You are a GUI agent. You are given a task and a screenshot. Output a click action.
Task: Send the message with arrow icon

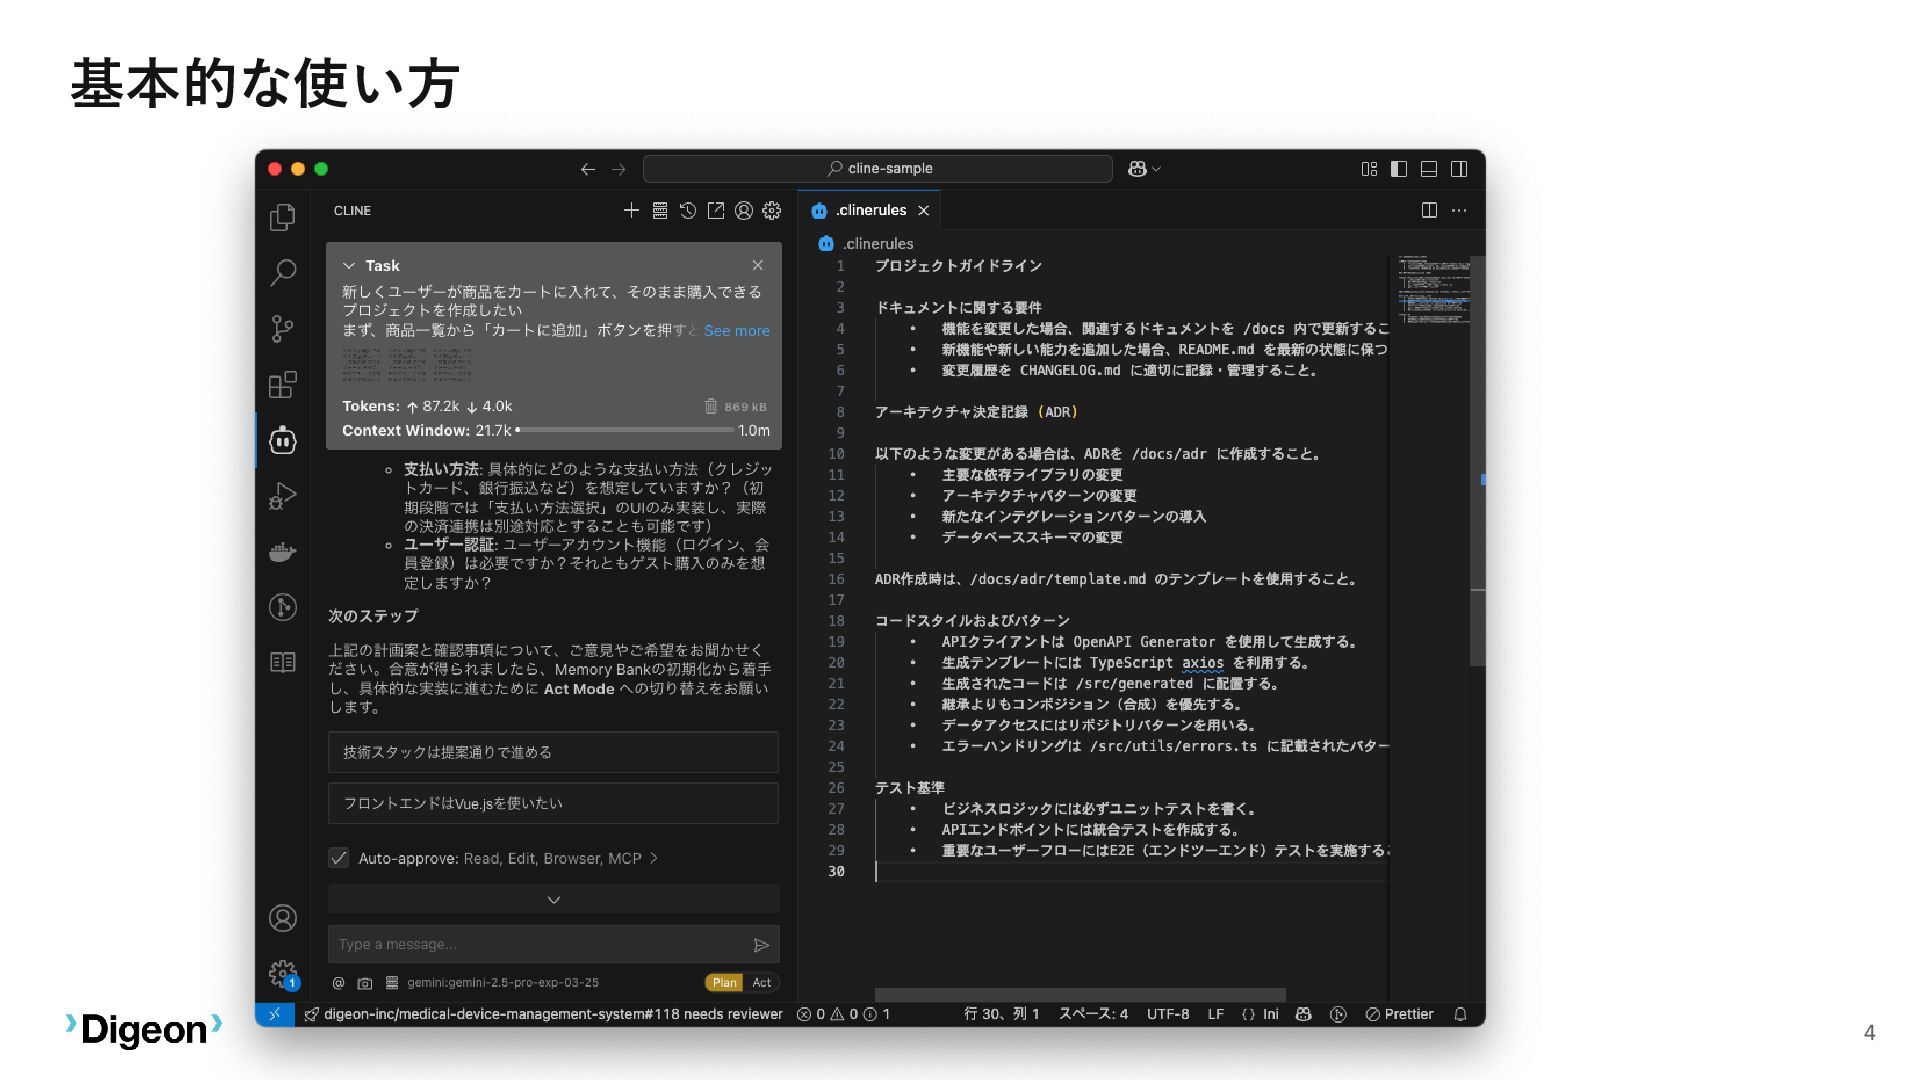[761, 945]
